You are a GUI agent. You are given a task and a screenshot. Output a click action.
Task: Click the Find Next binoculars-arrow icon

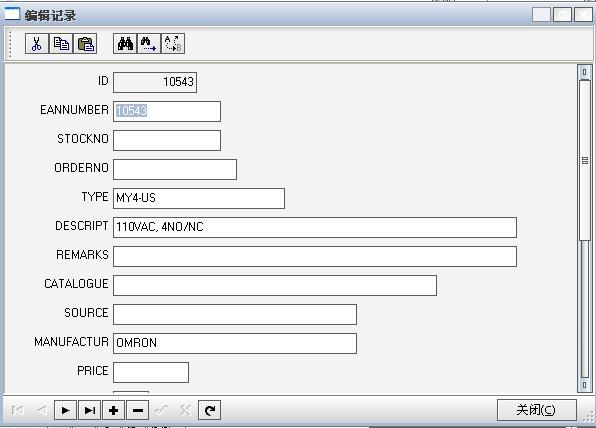(x=149, y=44)
